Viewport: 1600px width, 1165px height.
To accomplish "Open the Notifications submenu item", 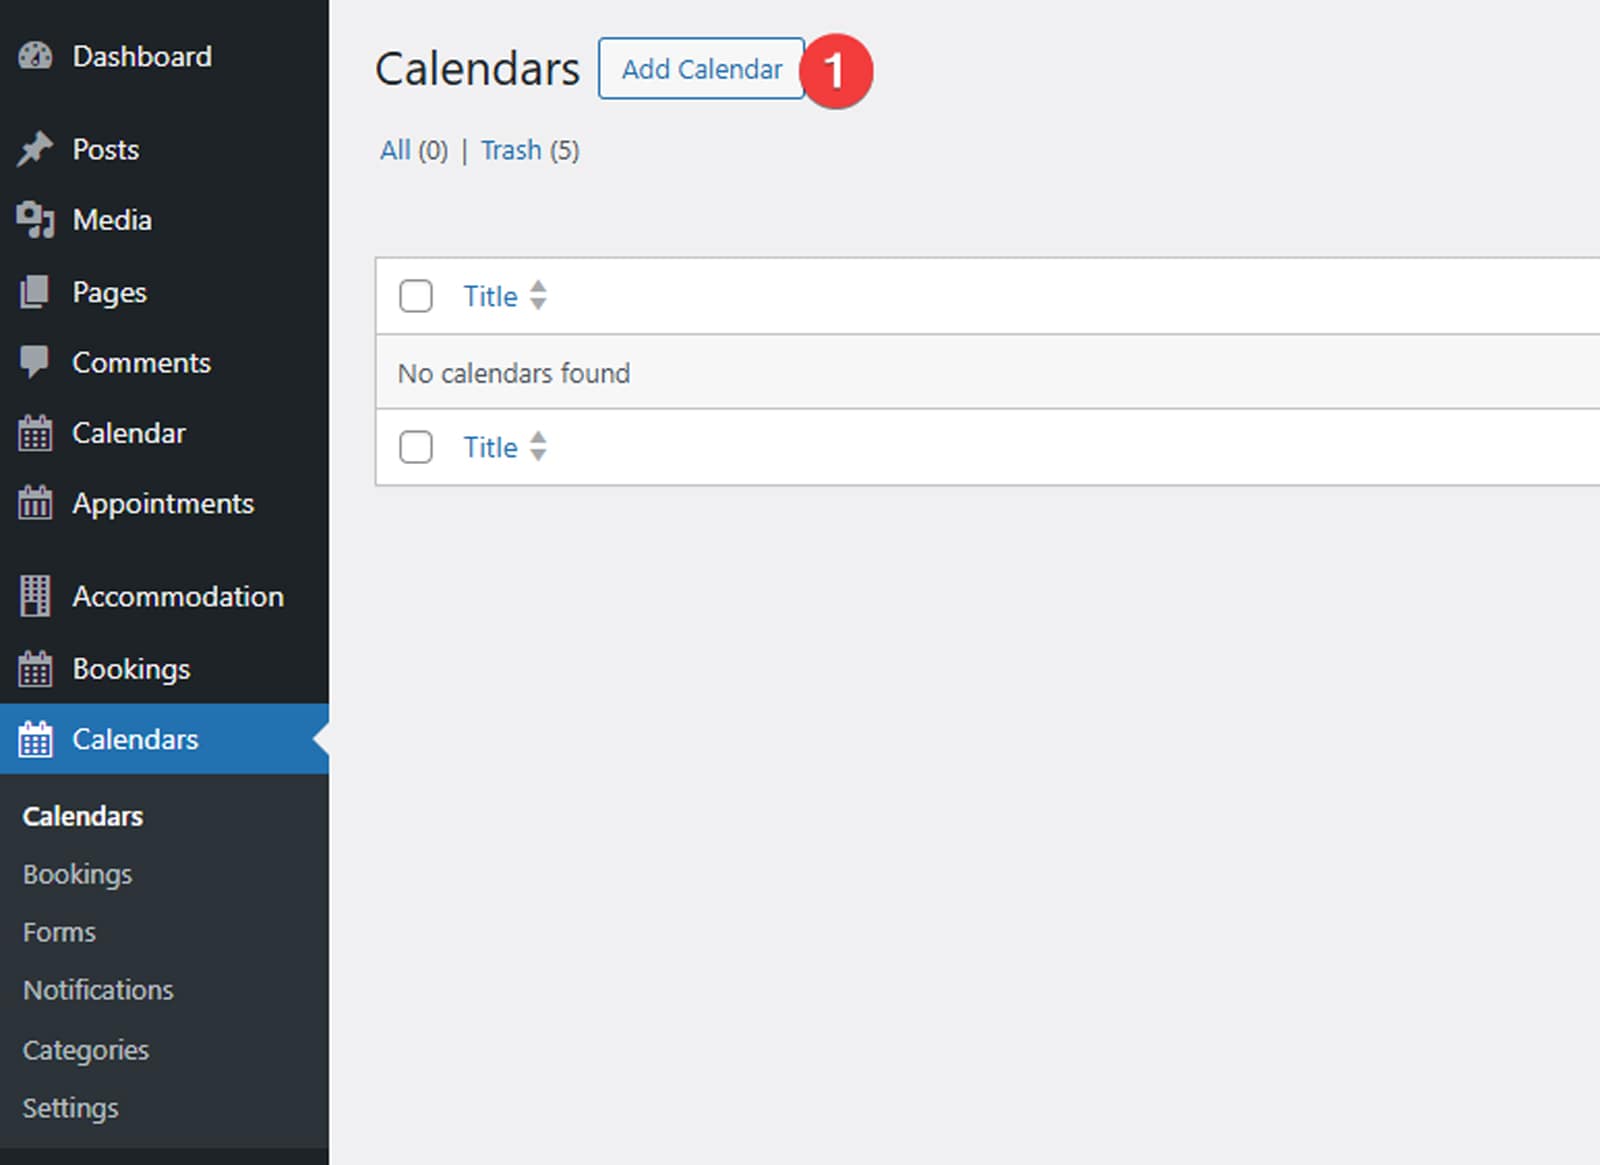I will (x=96, y=990).
